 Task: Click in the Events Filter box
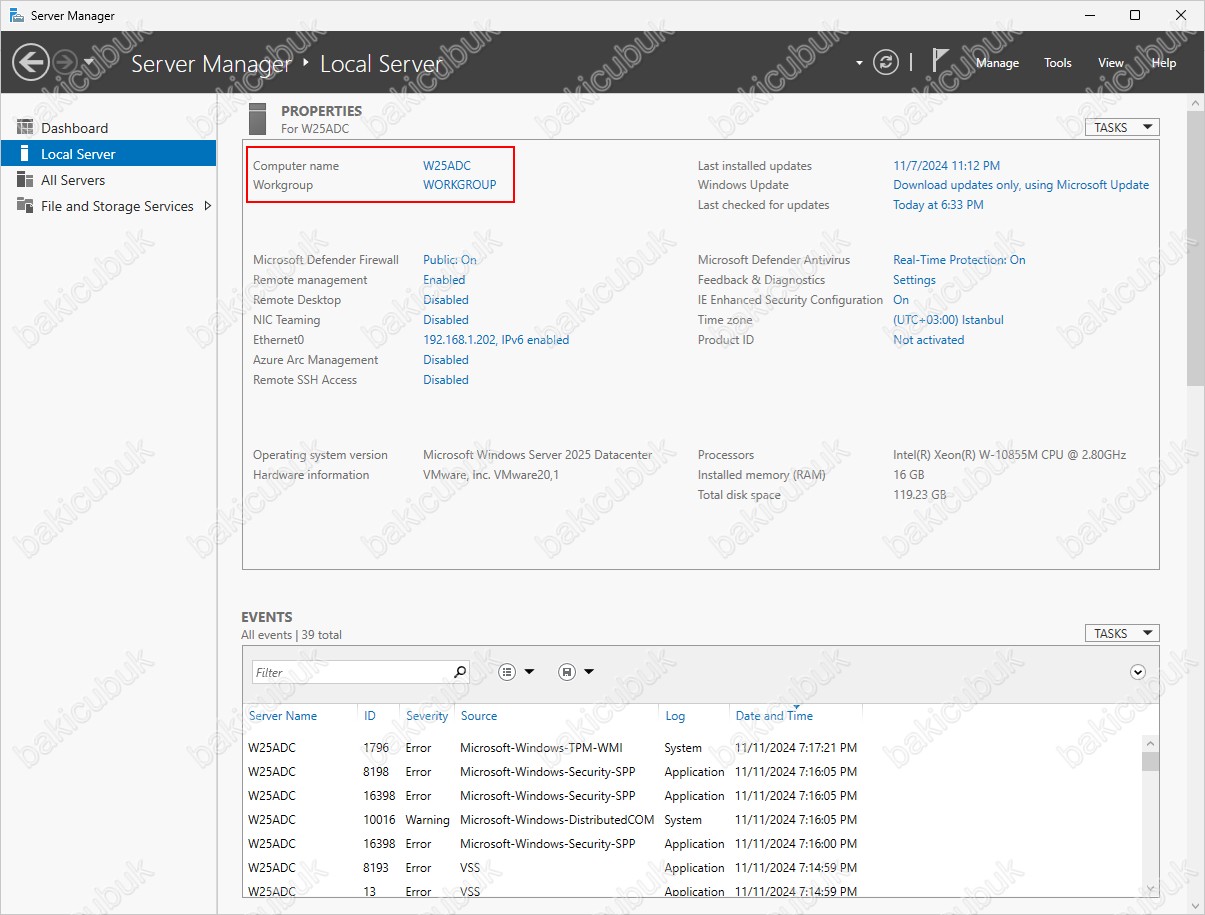(350, 672)
